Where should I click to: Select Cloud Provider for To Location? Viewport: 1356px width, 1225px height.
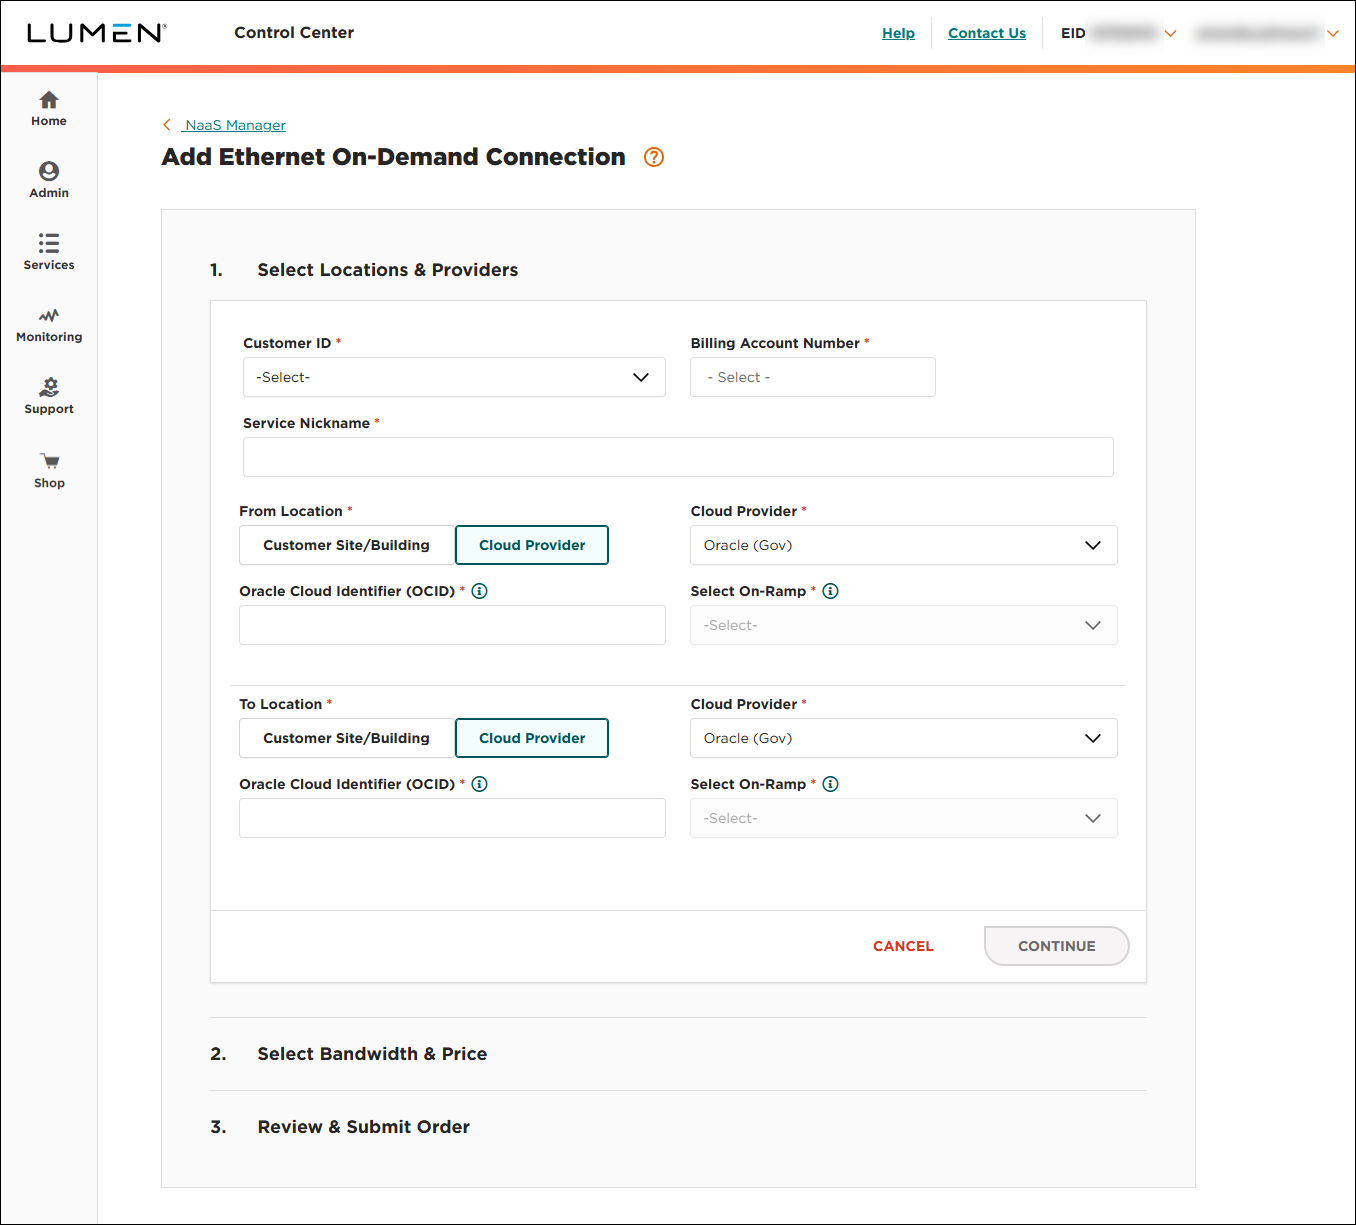click(x=532, y=738)
